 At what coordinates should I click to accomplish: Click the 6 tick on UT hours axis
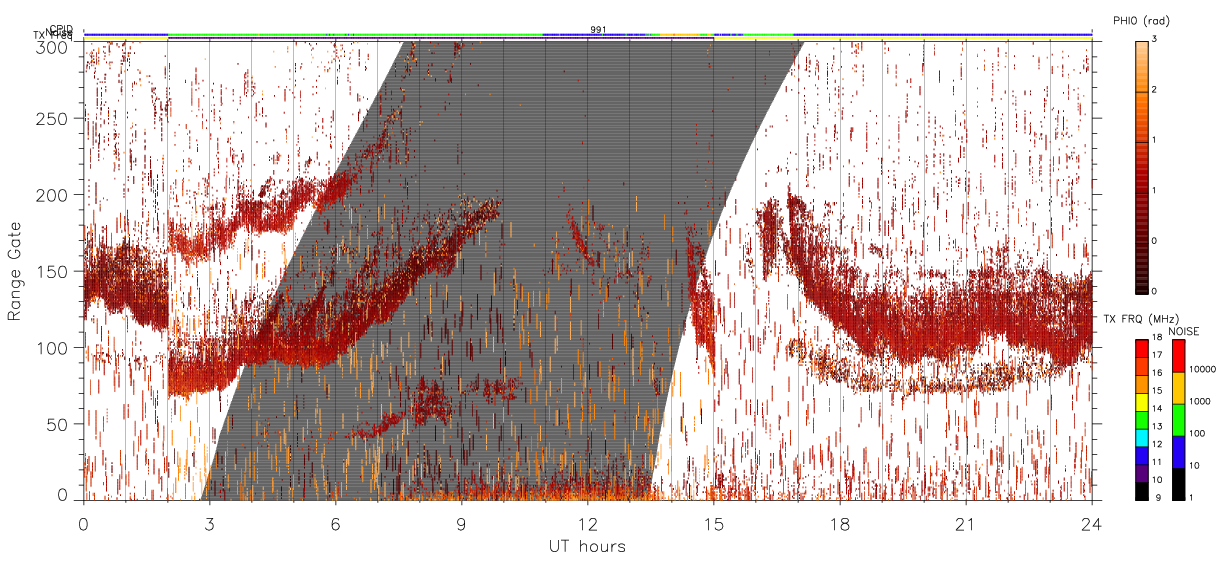coord(336,523)
